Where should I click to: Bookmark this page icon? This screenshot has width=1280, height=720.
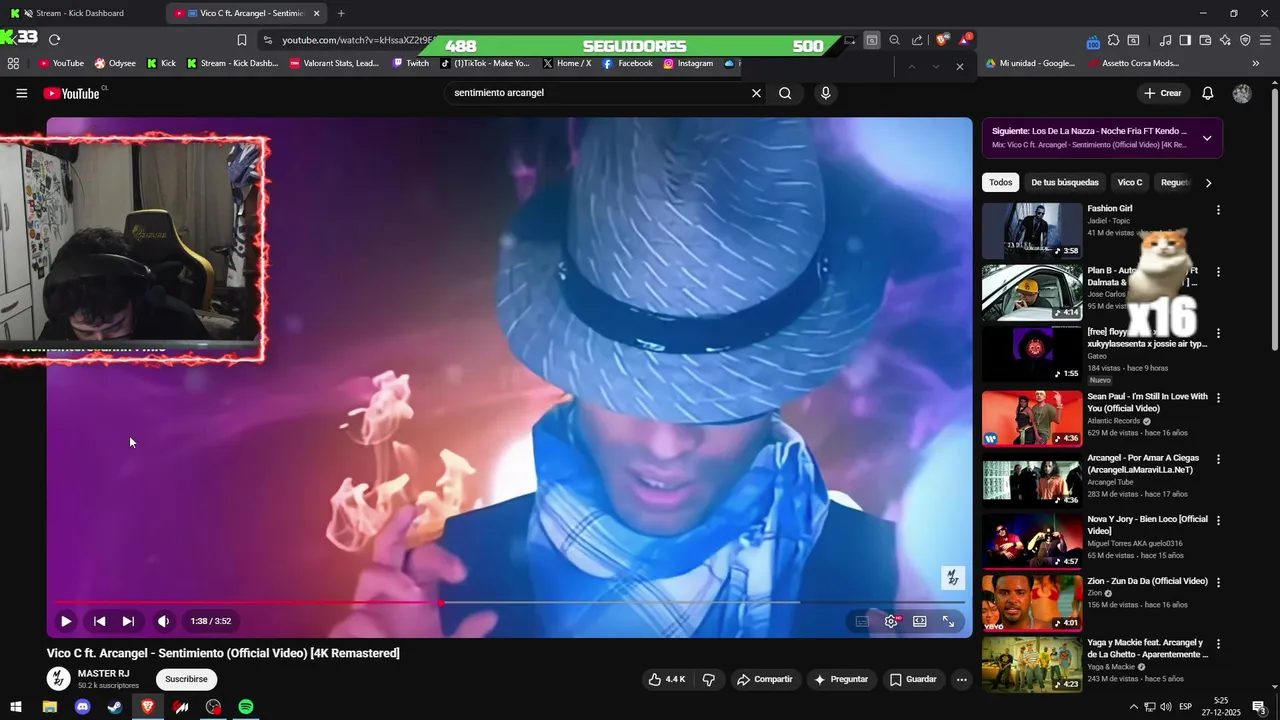coord(242,40)
